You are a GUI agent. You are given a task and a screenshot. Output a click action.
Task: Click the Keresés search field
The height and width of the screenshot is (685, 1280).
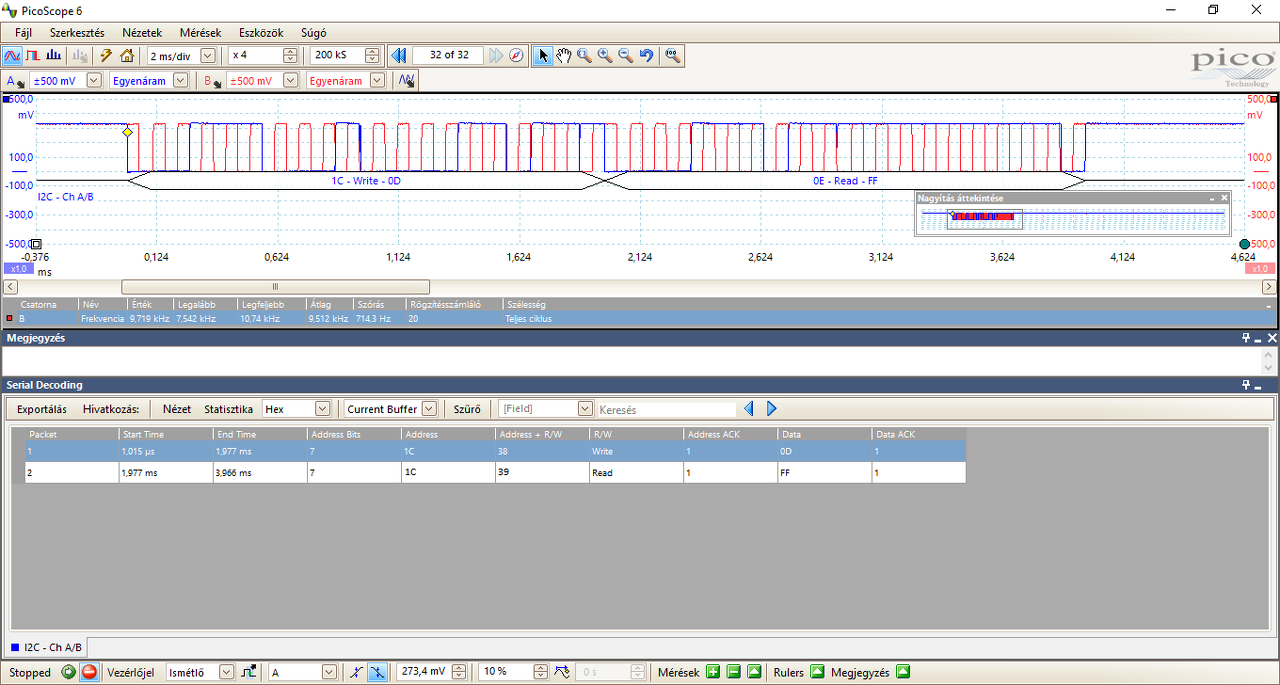point(666,409)
